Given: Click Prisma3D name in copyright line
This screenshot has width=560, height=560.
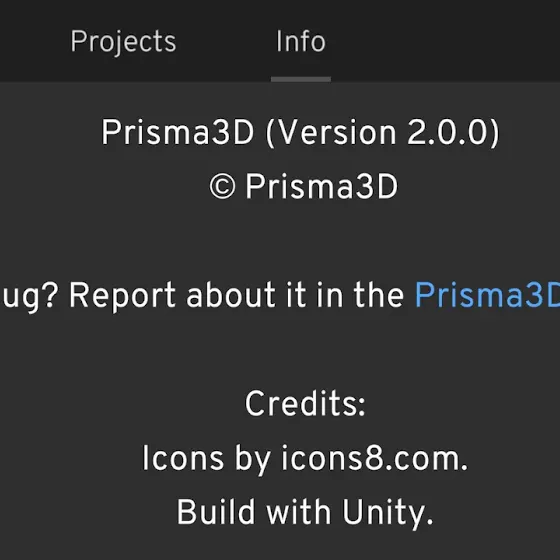Looking at the screenshot, I should coord(321,186).
